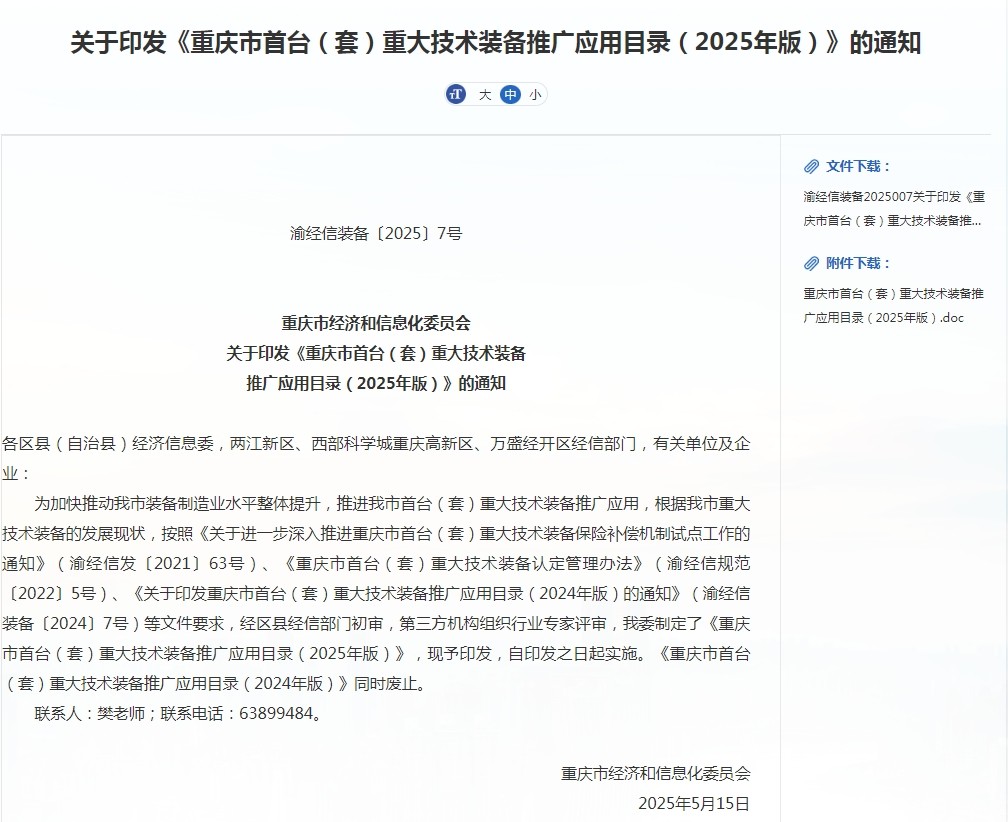
Task: Select the 中 (medium) font size option
Action: (x=510, y=94)
